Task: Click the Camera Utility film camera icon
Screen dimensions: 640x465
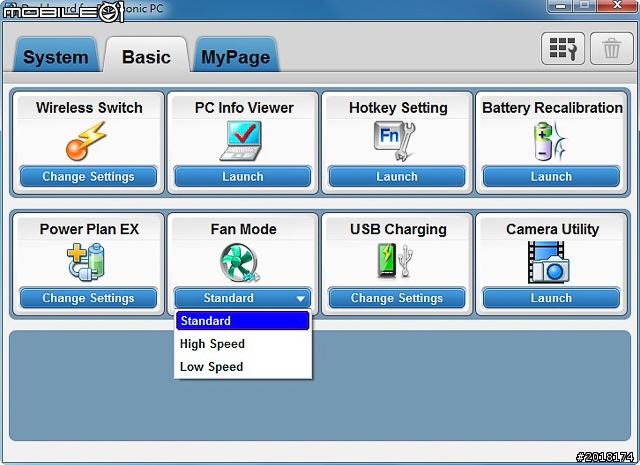Action: (x=548, y=262)
